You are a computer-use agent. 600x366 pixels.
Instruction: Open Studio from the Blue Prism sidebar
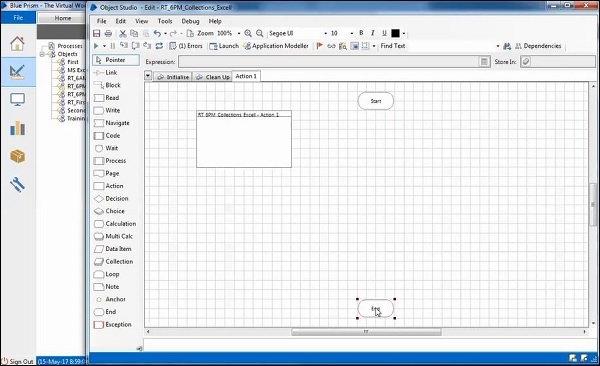18,72
